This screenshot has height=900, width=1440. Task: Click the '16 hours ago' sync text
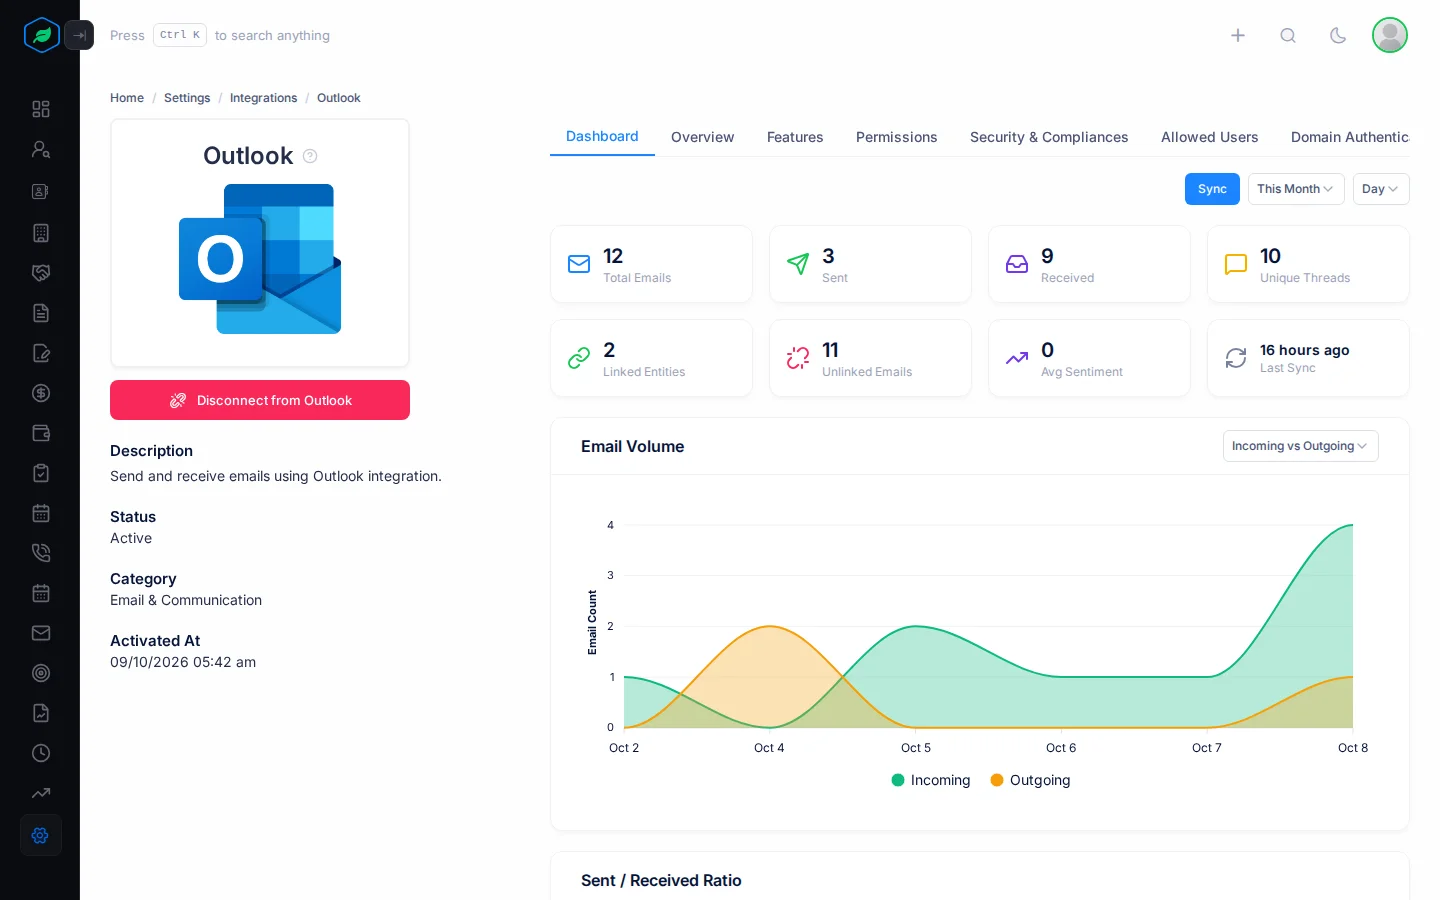tap(1304, 350)
